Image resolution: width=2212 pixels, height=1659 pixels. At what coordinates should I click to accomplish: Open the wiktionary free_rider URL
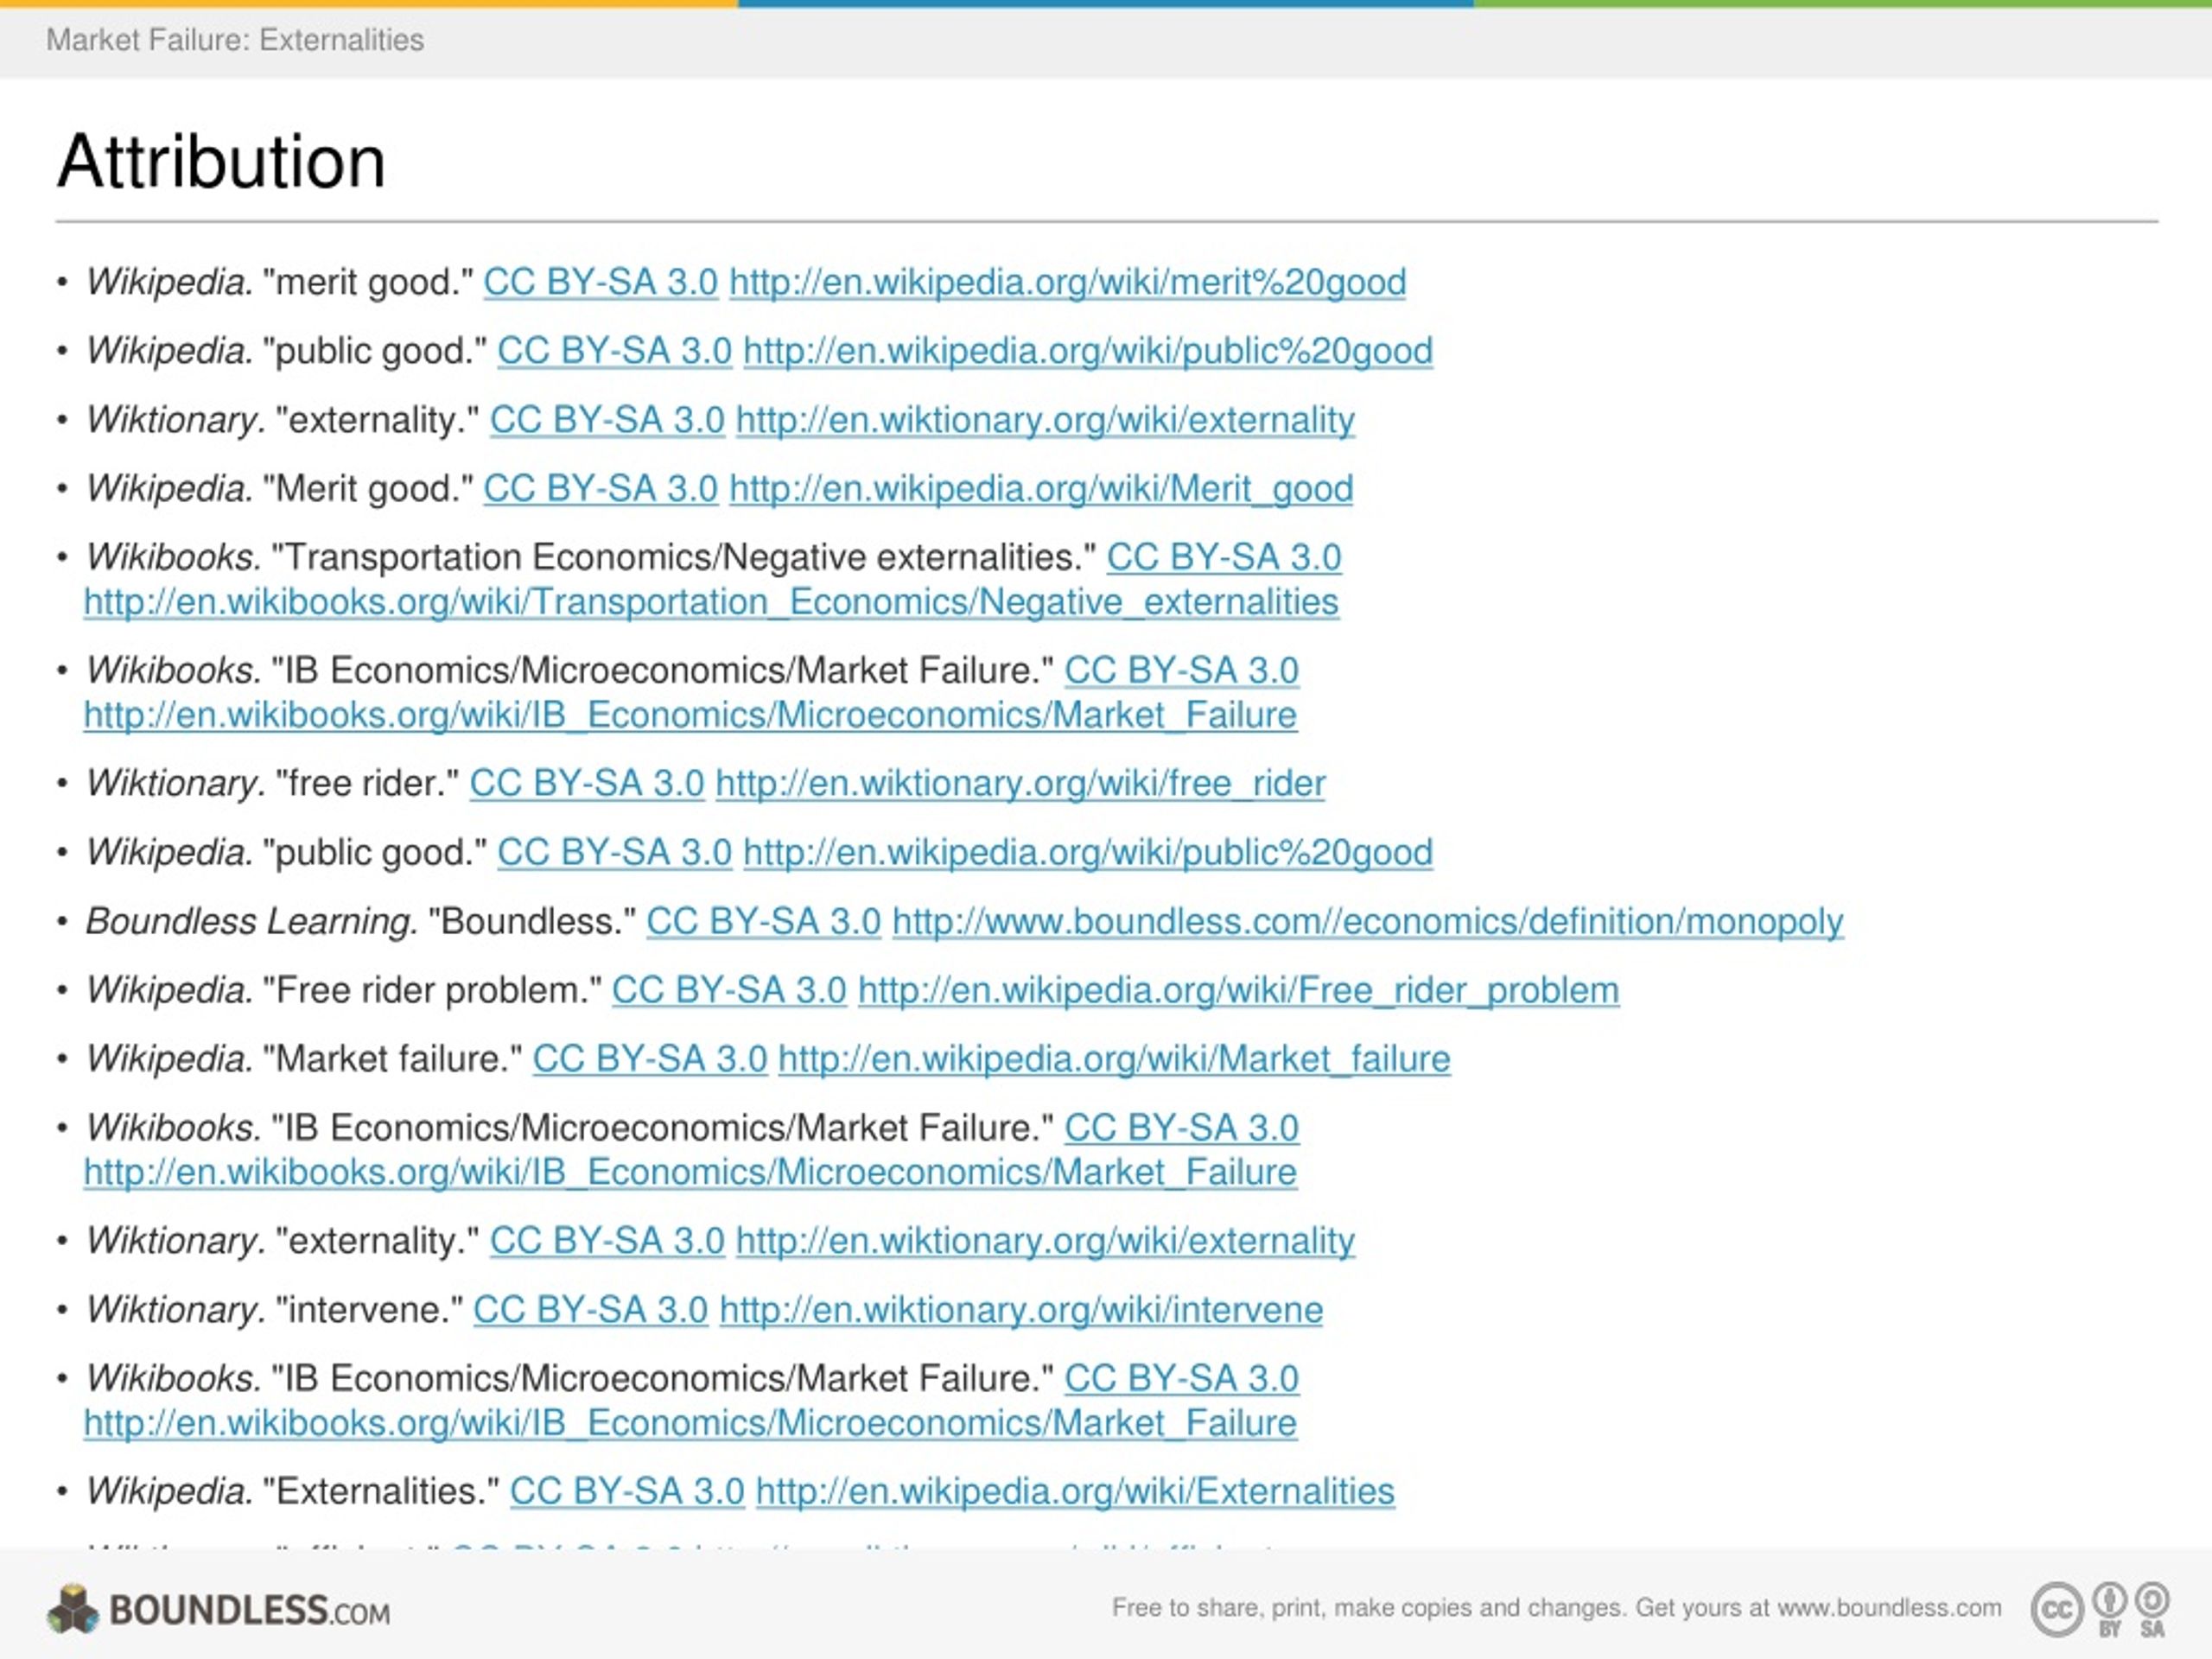pyautogui.click(x=1021, y=783)
